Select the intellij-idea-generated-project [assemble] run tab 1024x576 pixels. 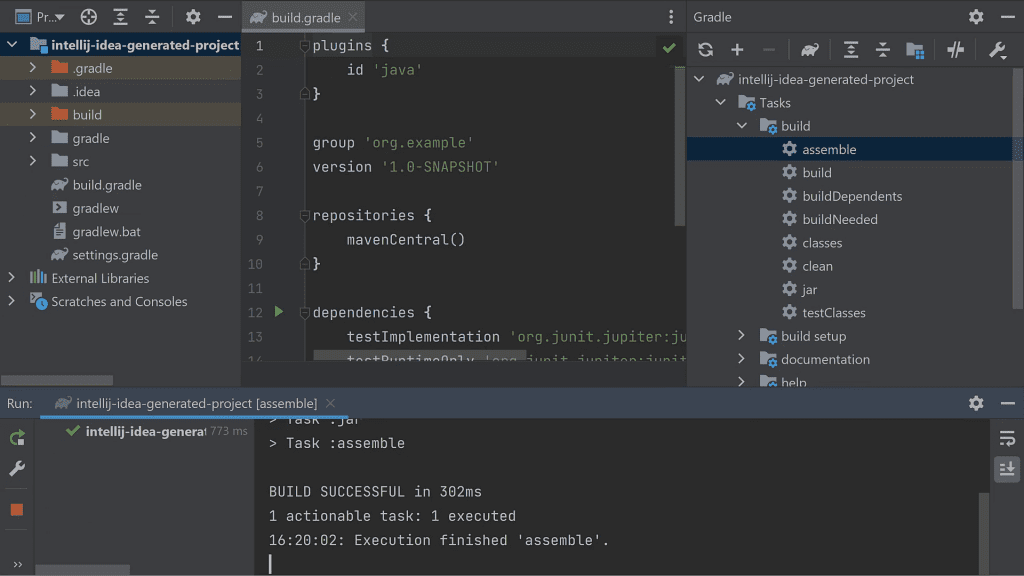(195, 403)
